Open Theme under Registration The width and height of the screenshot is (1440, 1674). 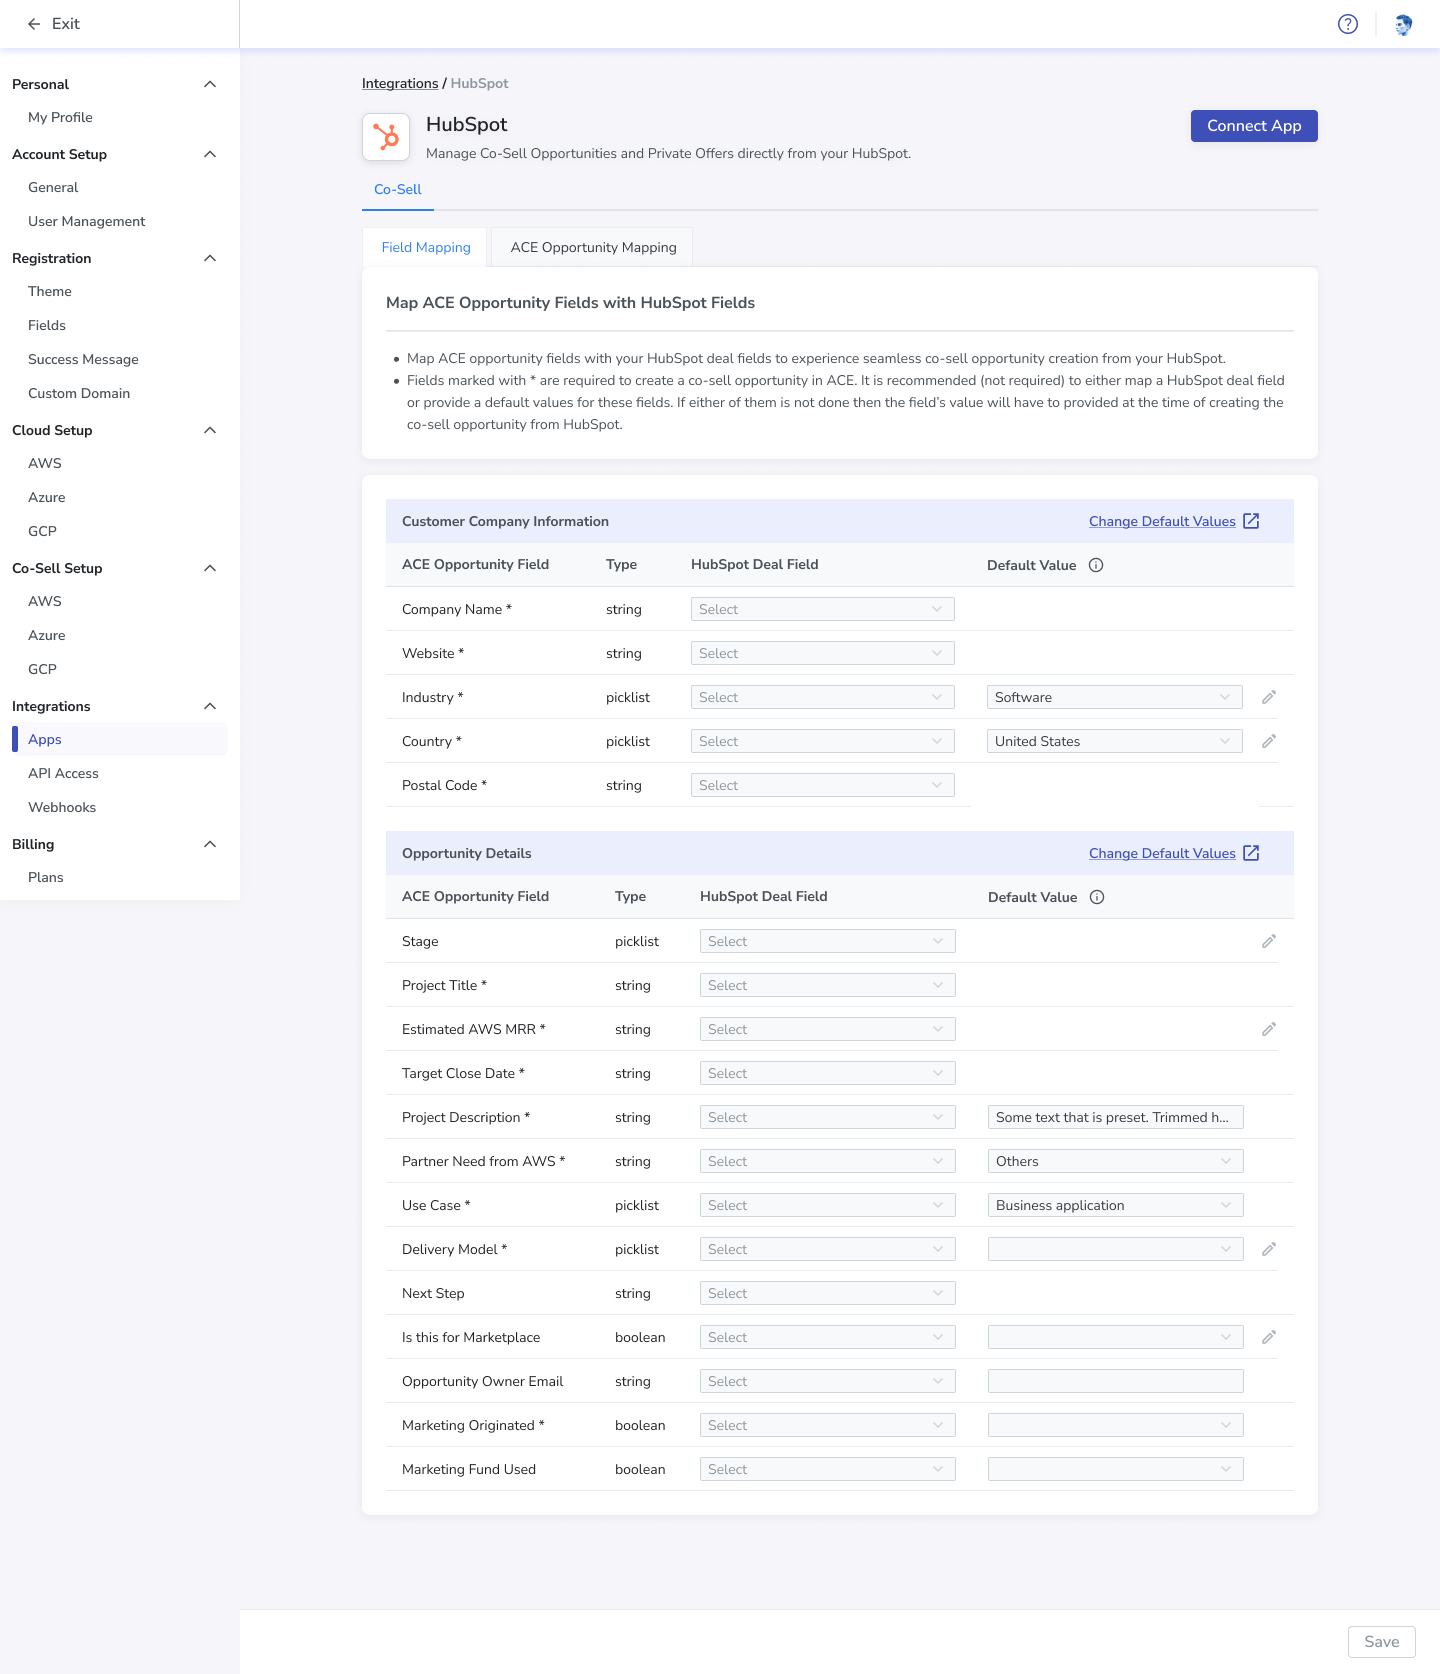click(x=50, y=291)
